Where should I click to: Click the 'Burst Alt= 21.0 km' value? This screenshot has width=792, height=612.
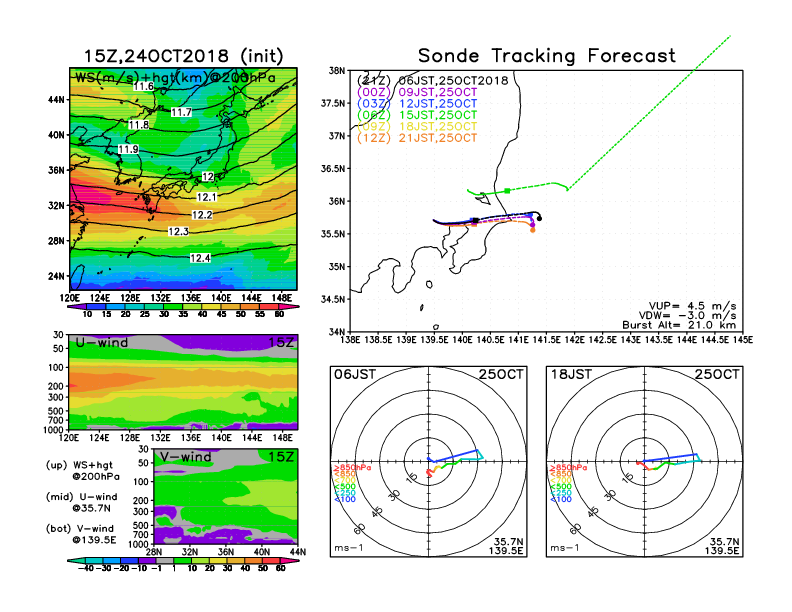tap(679, 325)
